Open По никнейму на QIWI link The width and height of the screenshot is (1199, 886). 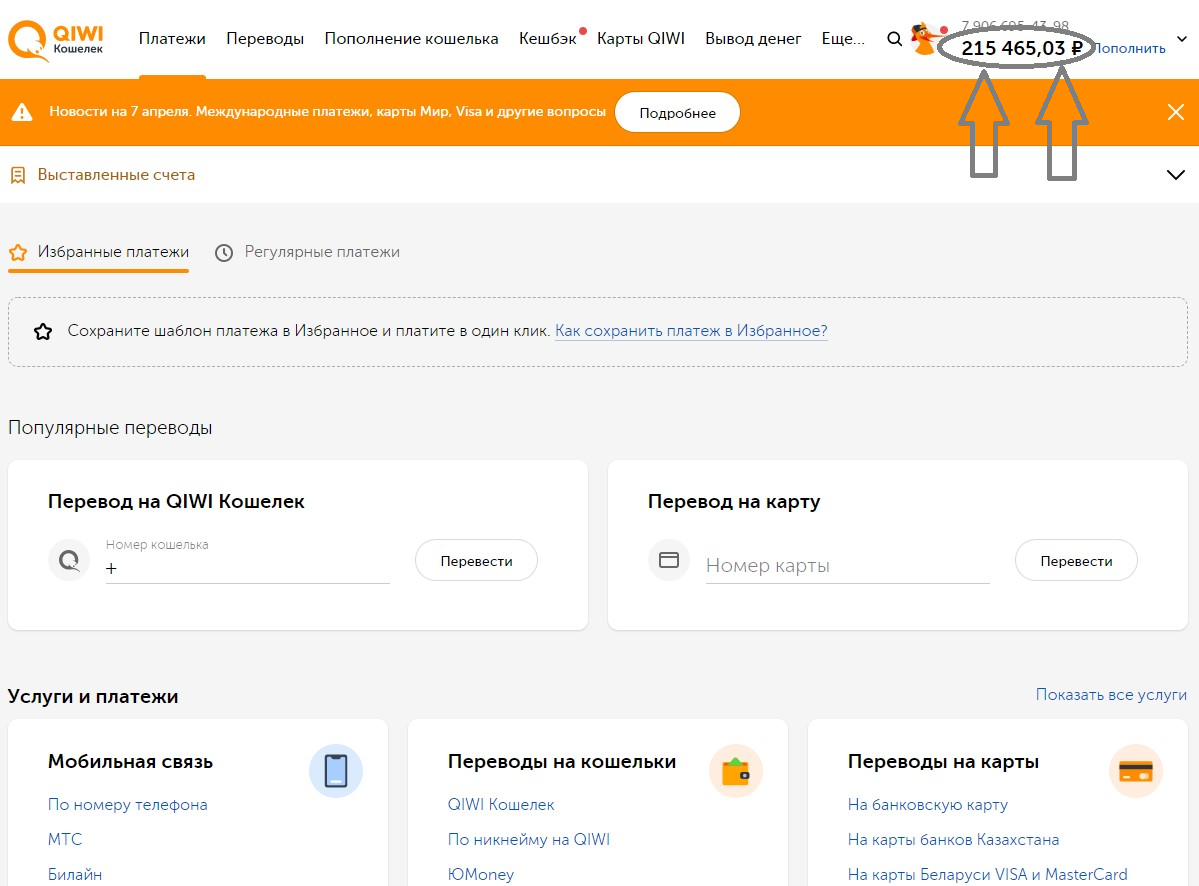529,839
